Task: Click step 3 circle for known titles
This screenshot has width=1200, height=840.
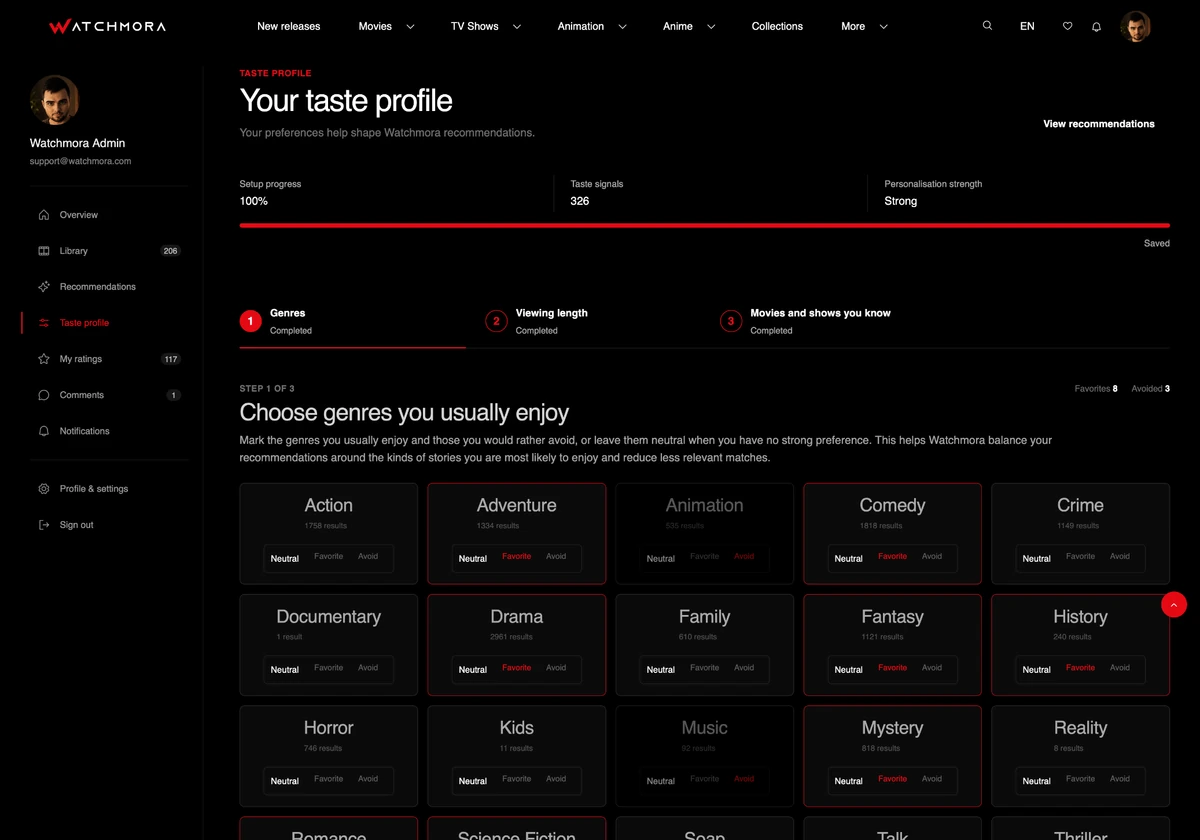Action: click(x=731, y=321)
